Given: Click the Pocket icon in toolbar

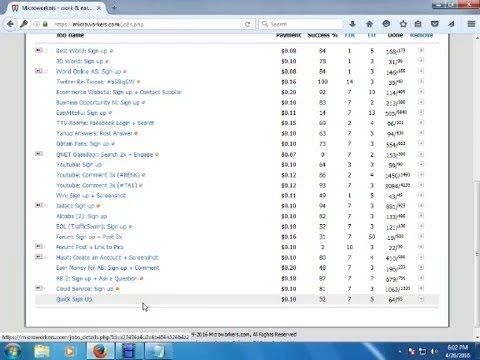Looking at the screenshot, I should [435, 24].
